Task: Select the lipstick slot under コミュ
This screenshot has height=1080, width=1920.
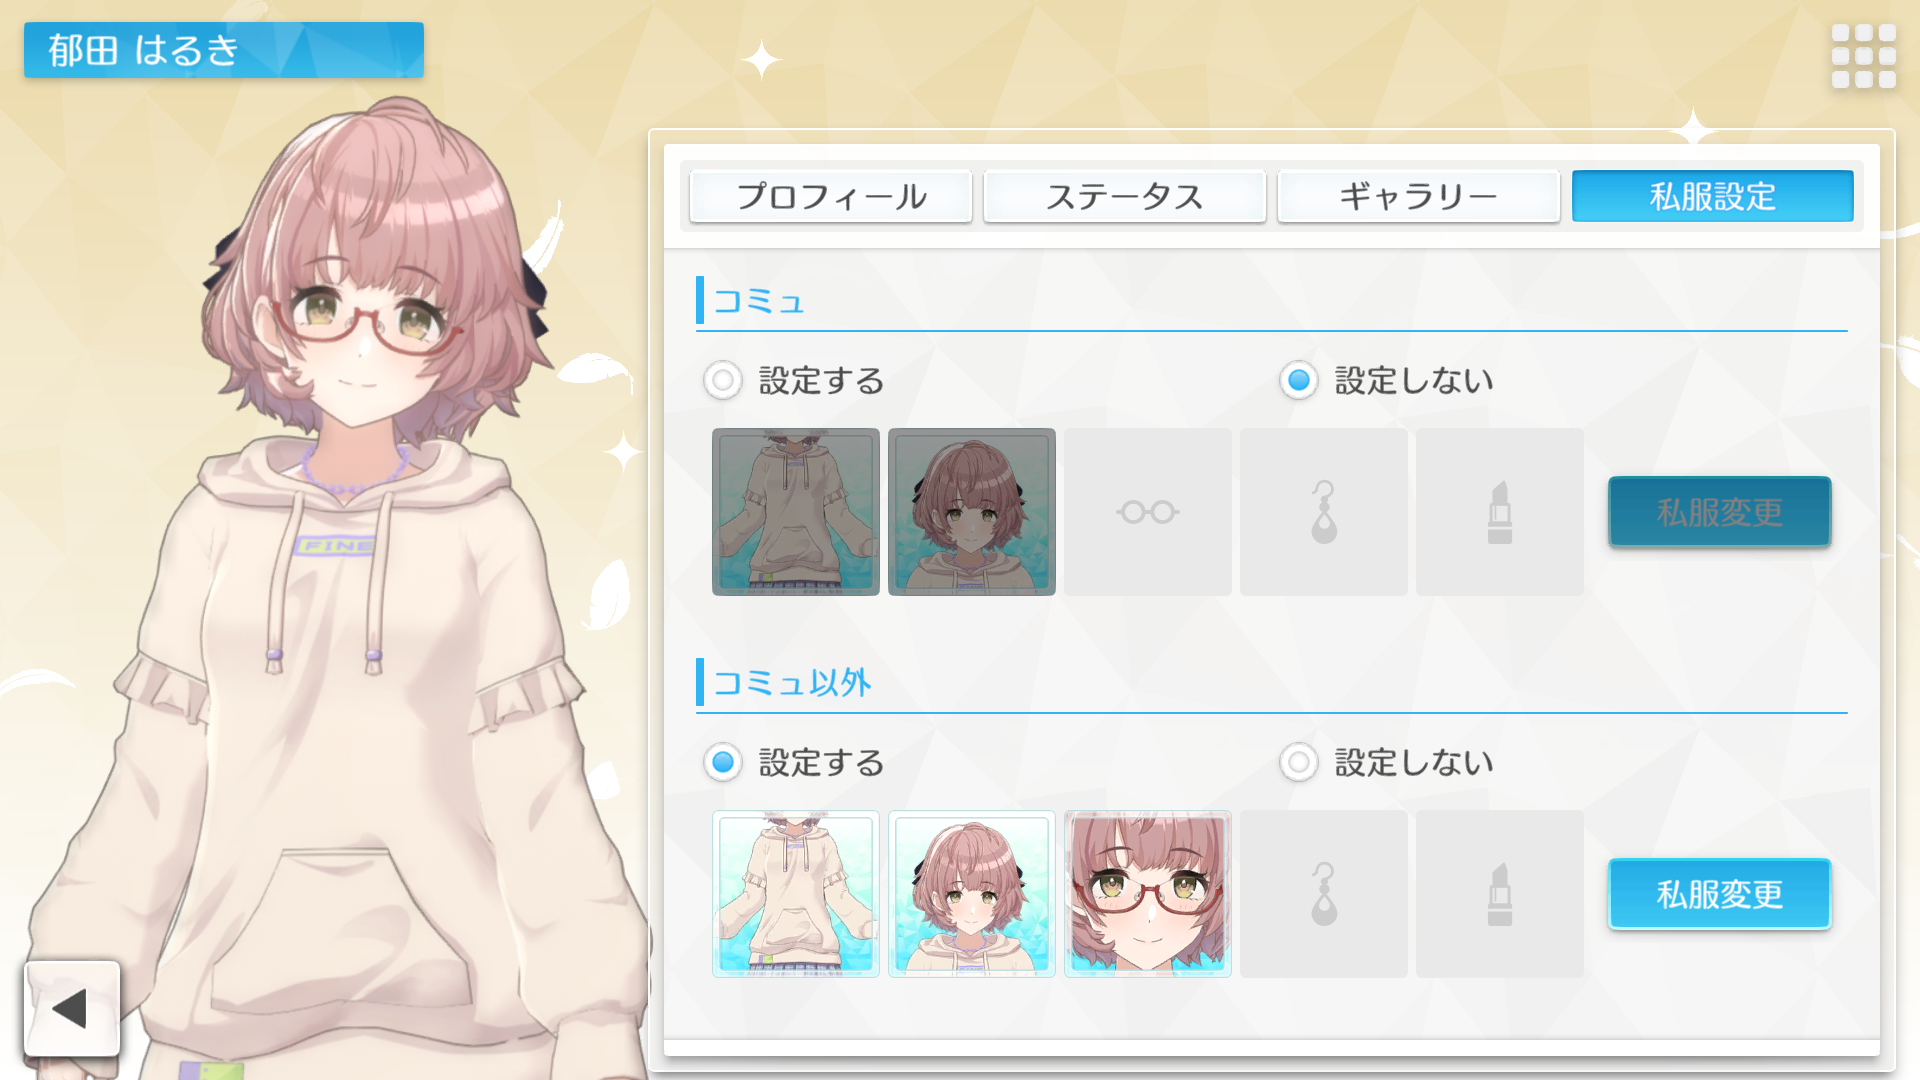Action: pyautogui.click(x=1500, y=512)
